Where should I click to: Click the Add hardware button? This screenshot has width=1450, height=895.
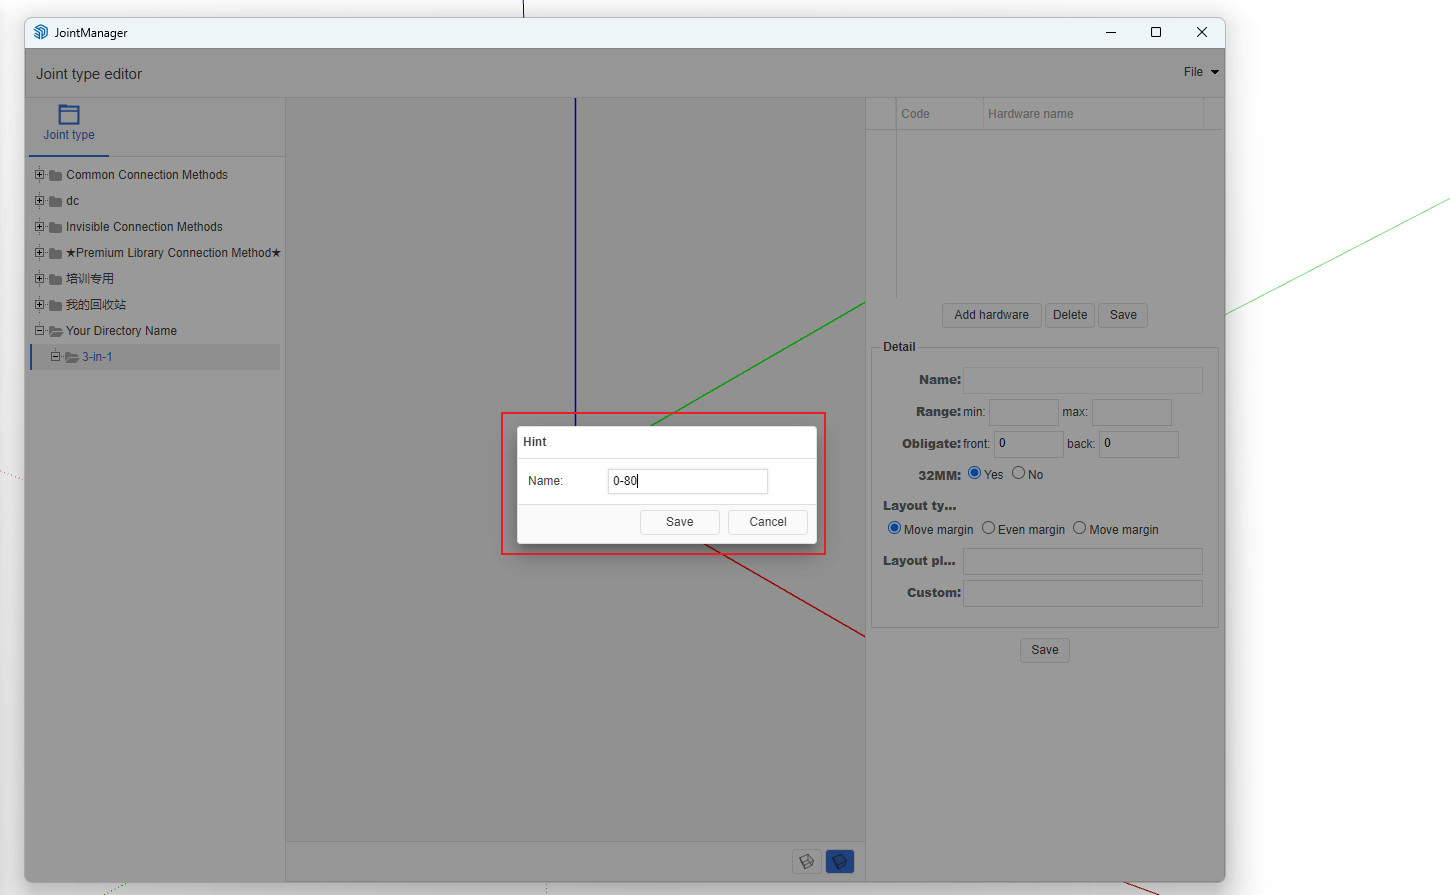[x=991, y=315]
